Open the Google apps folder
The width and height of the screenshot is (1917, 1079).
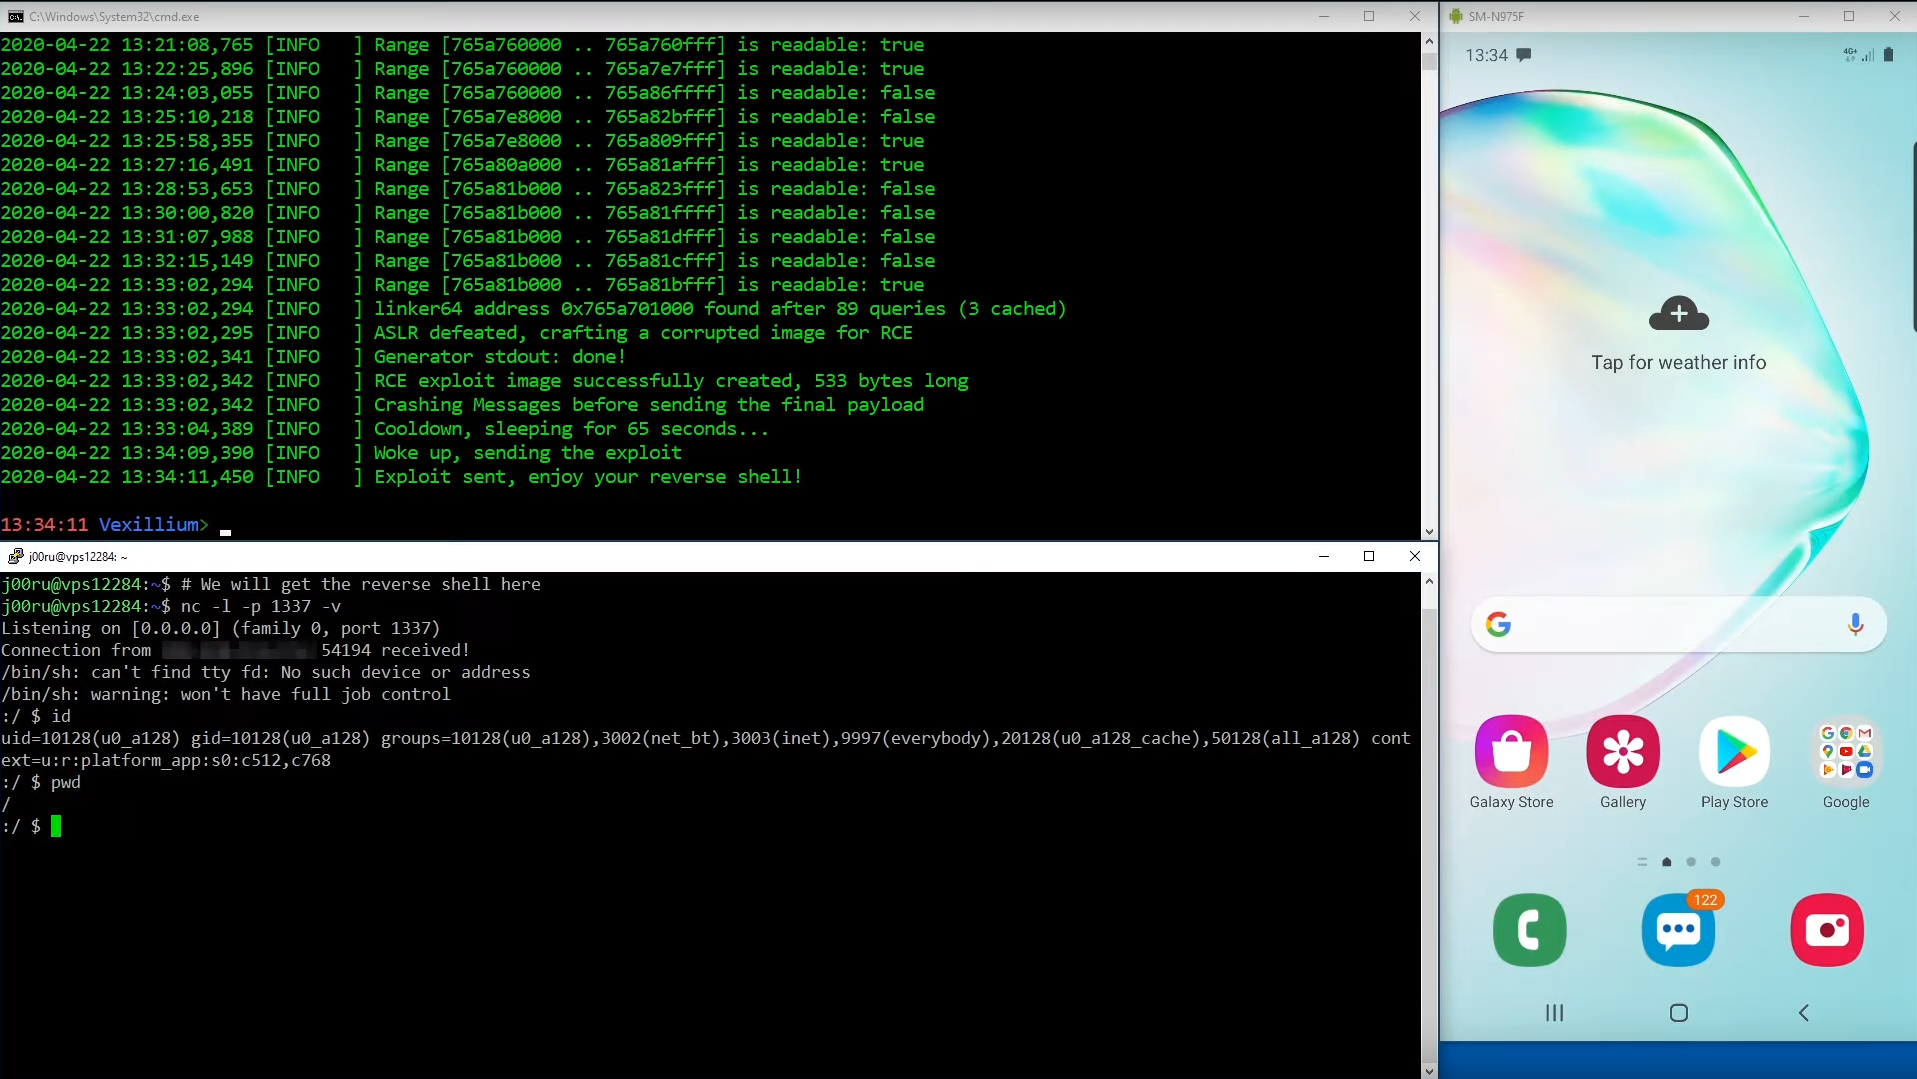(x=1845, y=751)
